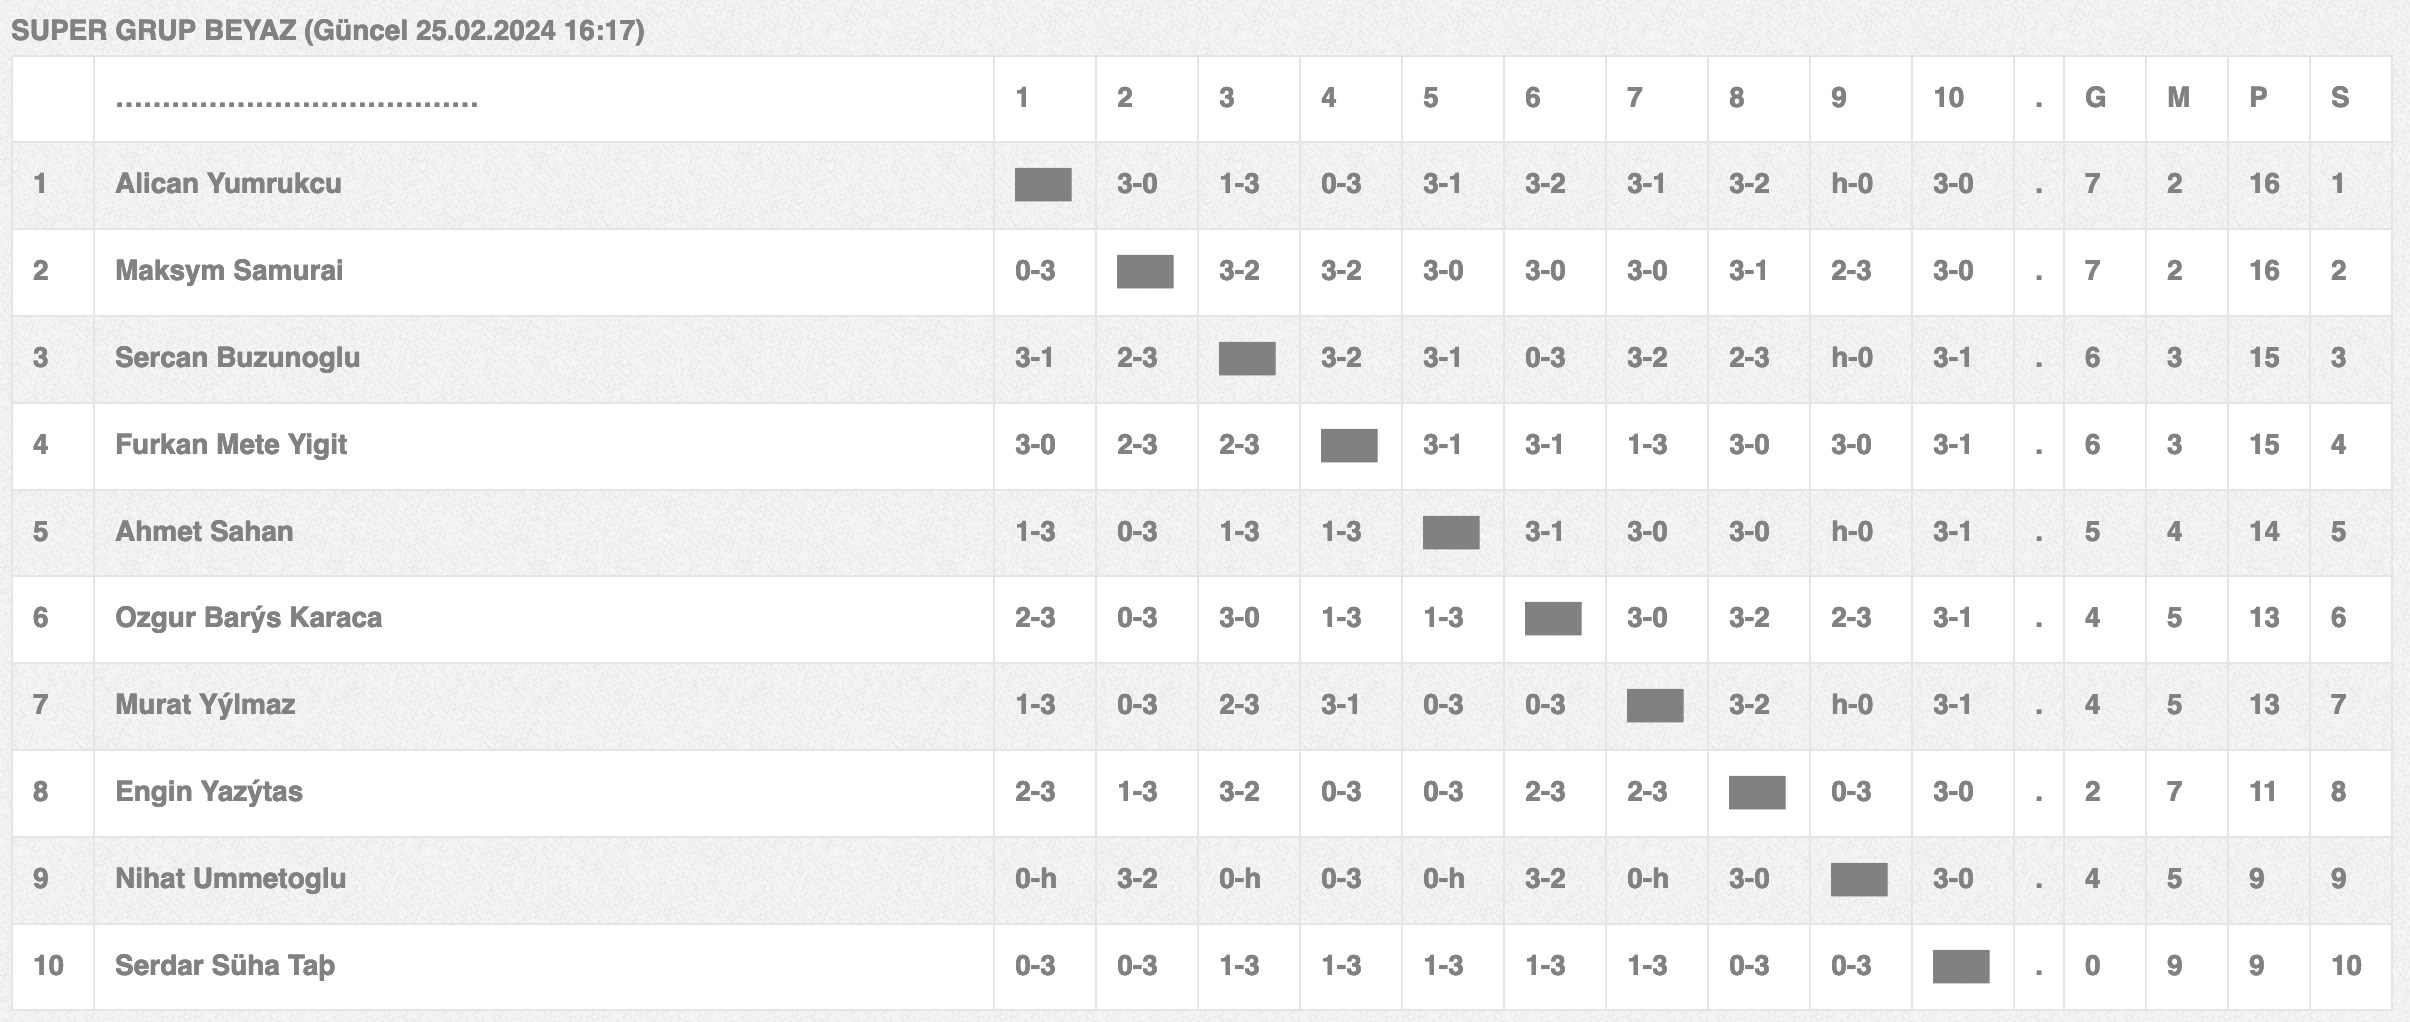Click h-0 score in Alican Yumrukcu row
The height and width of the screenshot is (1022, 2410).
pyautogui.click(x=1852, y=183)
